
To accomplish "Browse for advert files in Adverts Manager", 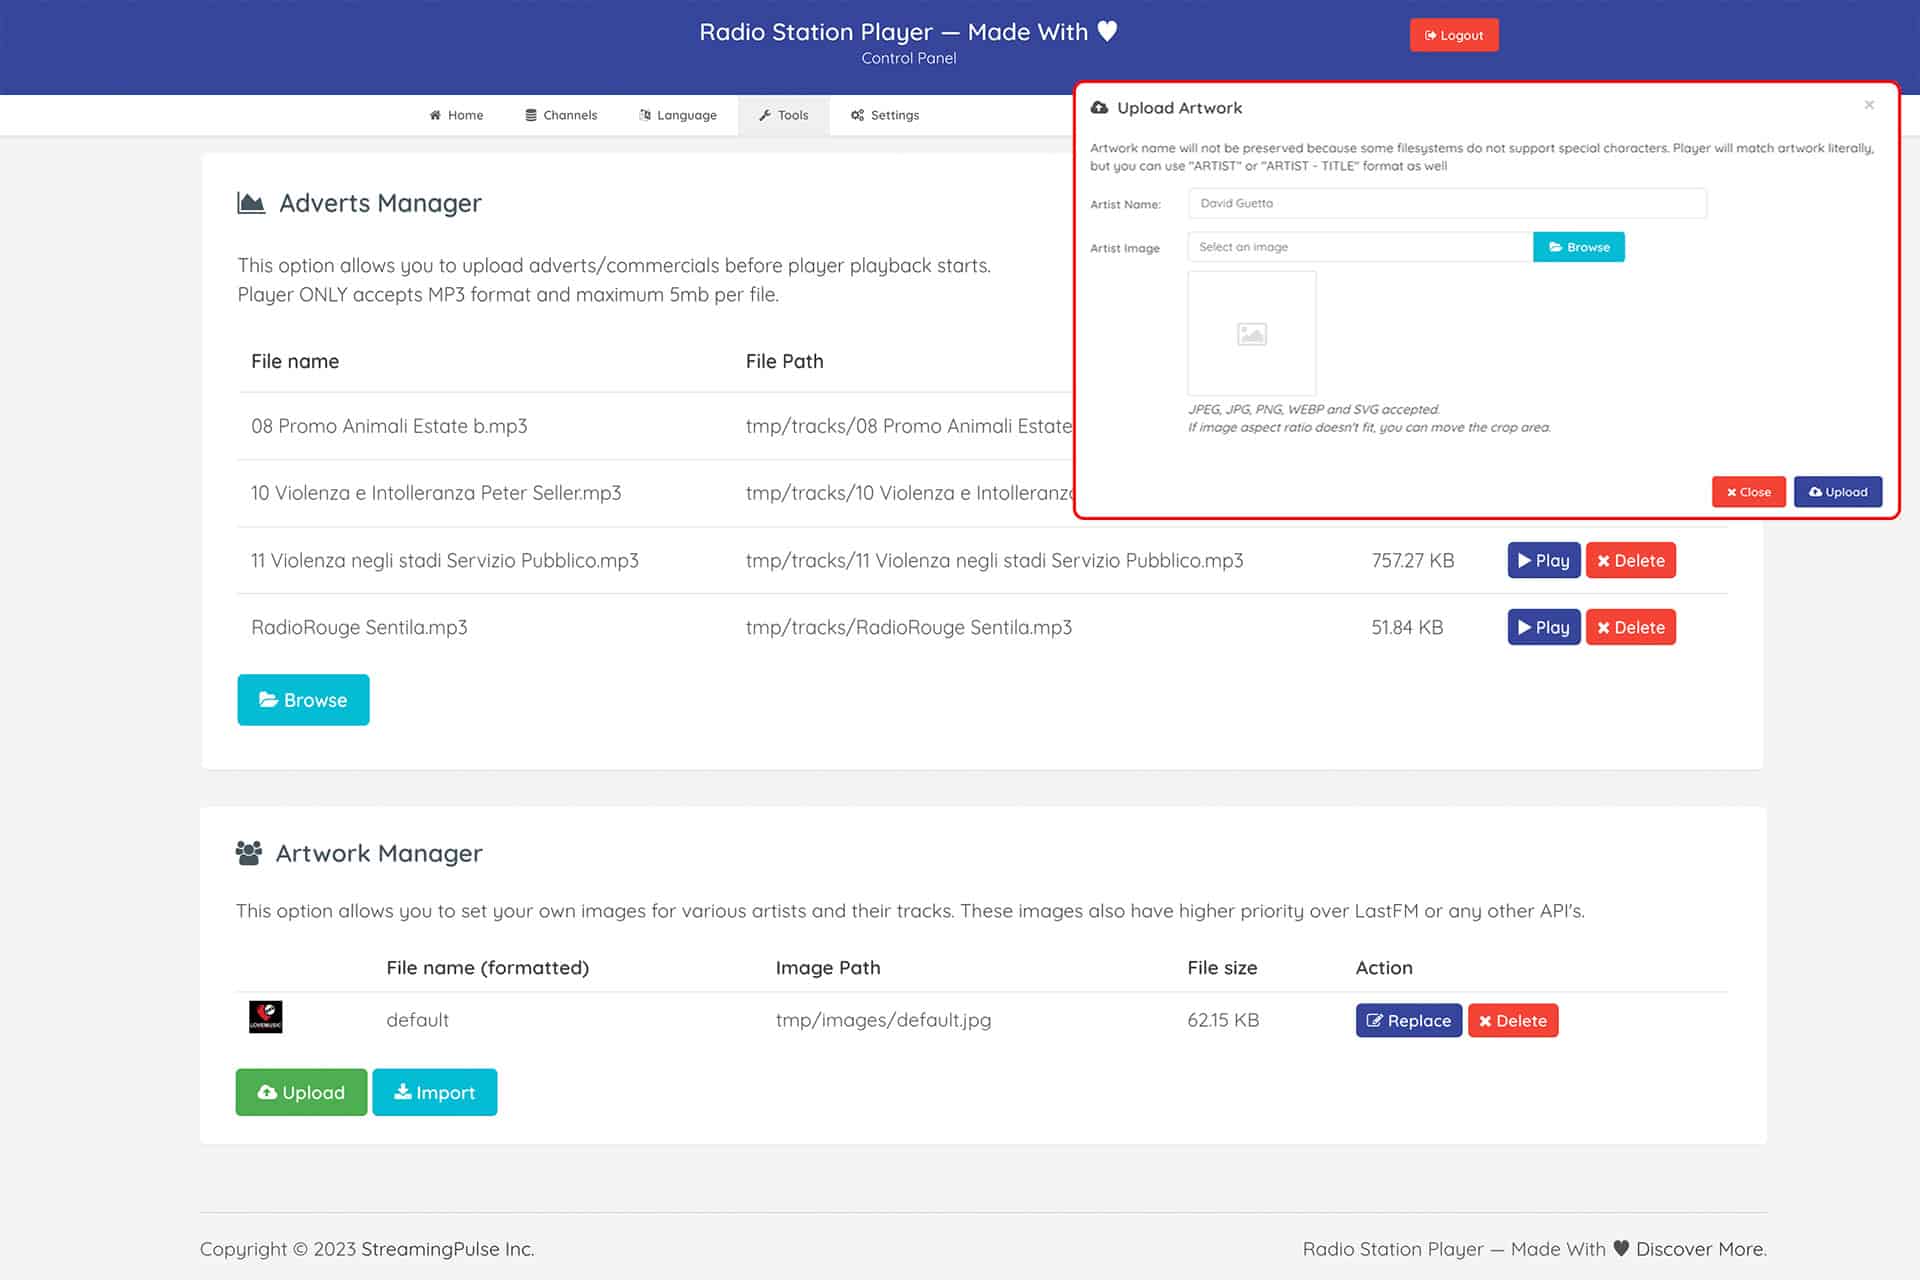I will (x=303, y=700).
